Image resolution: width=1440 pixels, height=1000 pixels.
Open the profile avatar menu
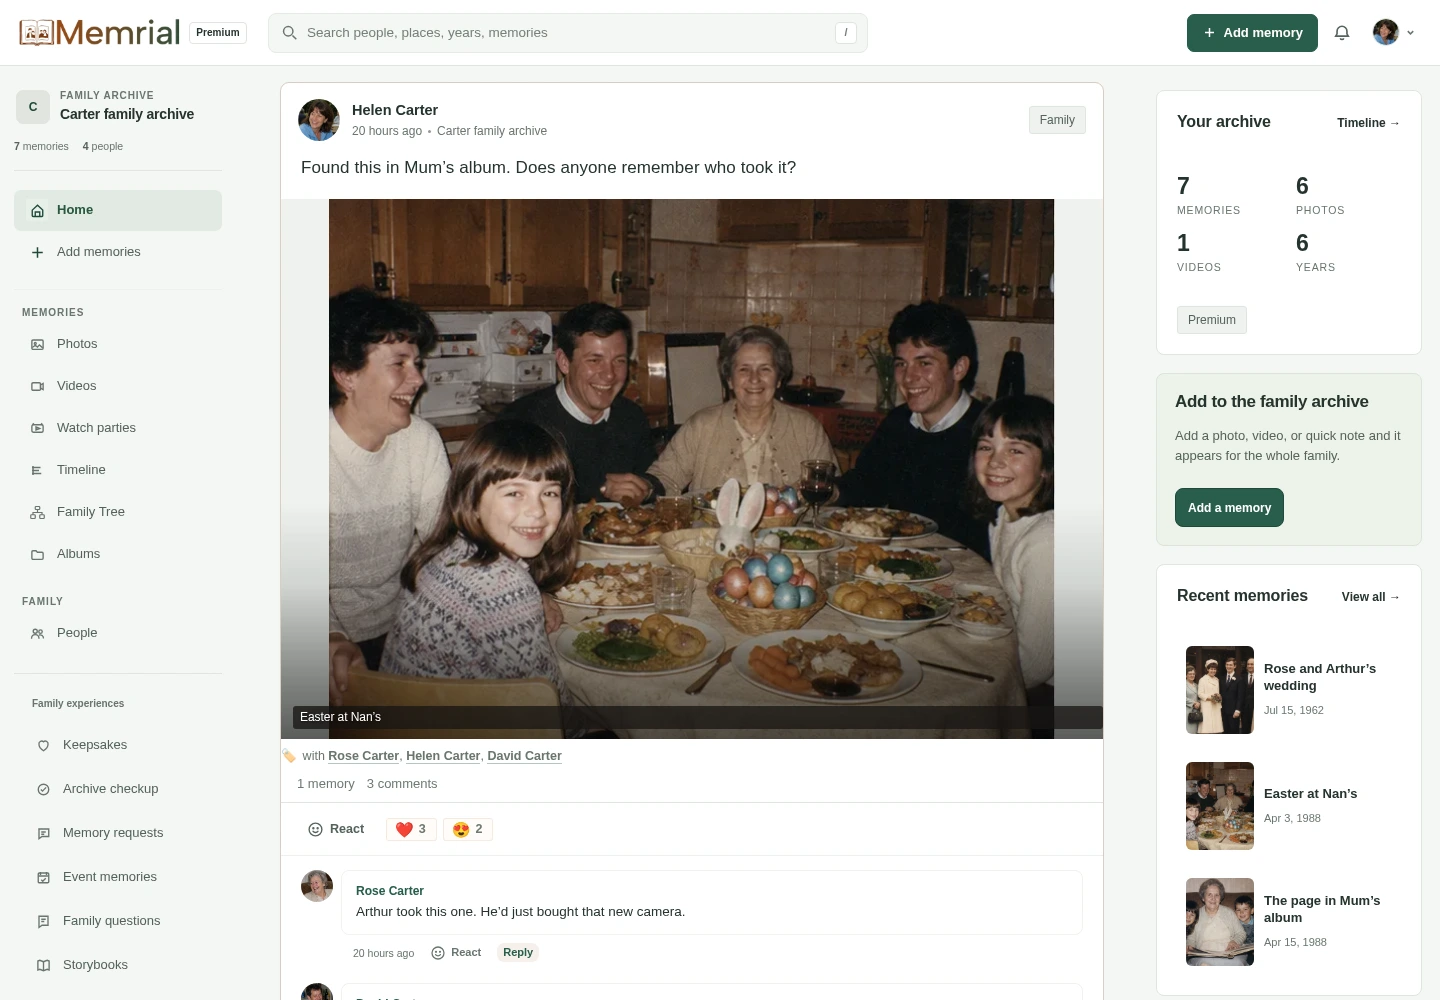click(1394, 33)
